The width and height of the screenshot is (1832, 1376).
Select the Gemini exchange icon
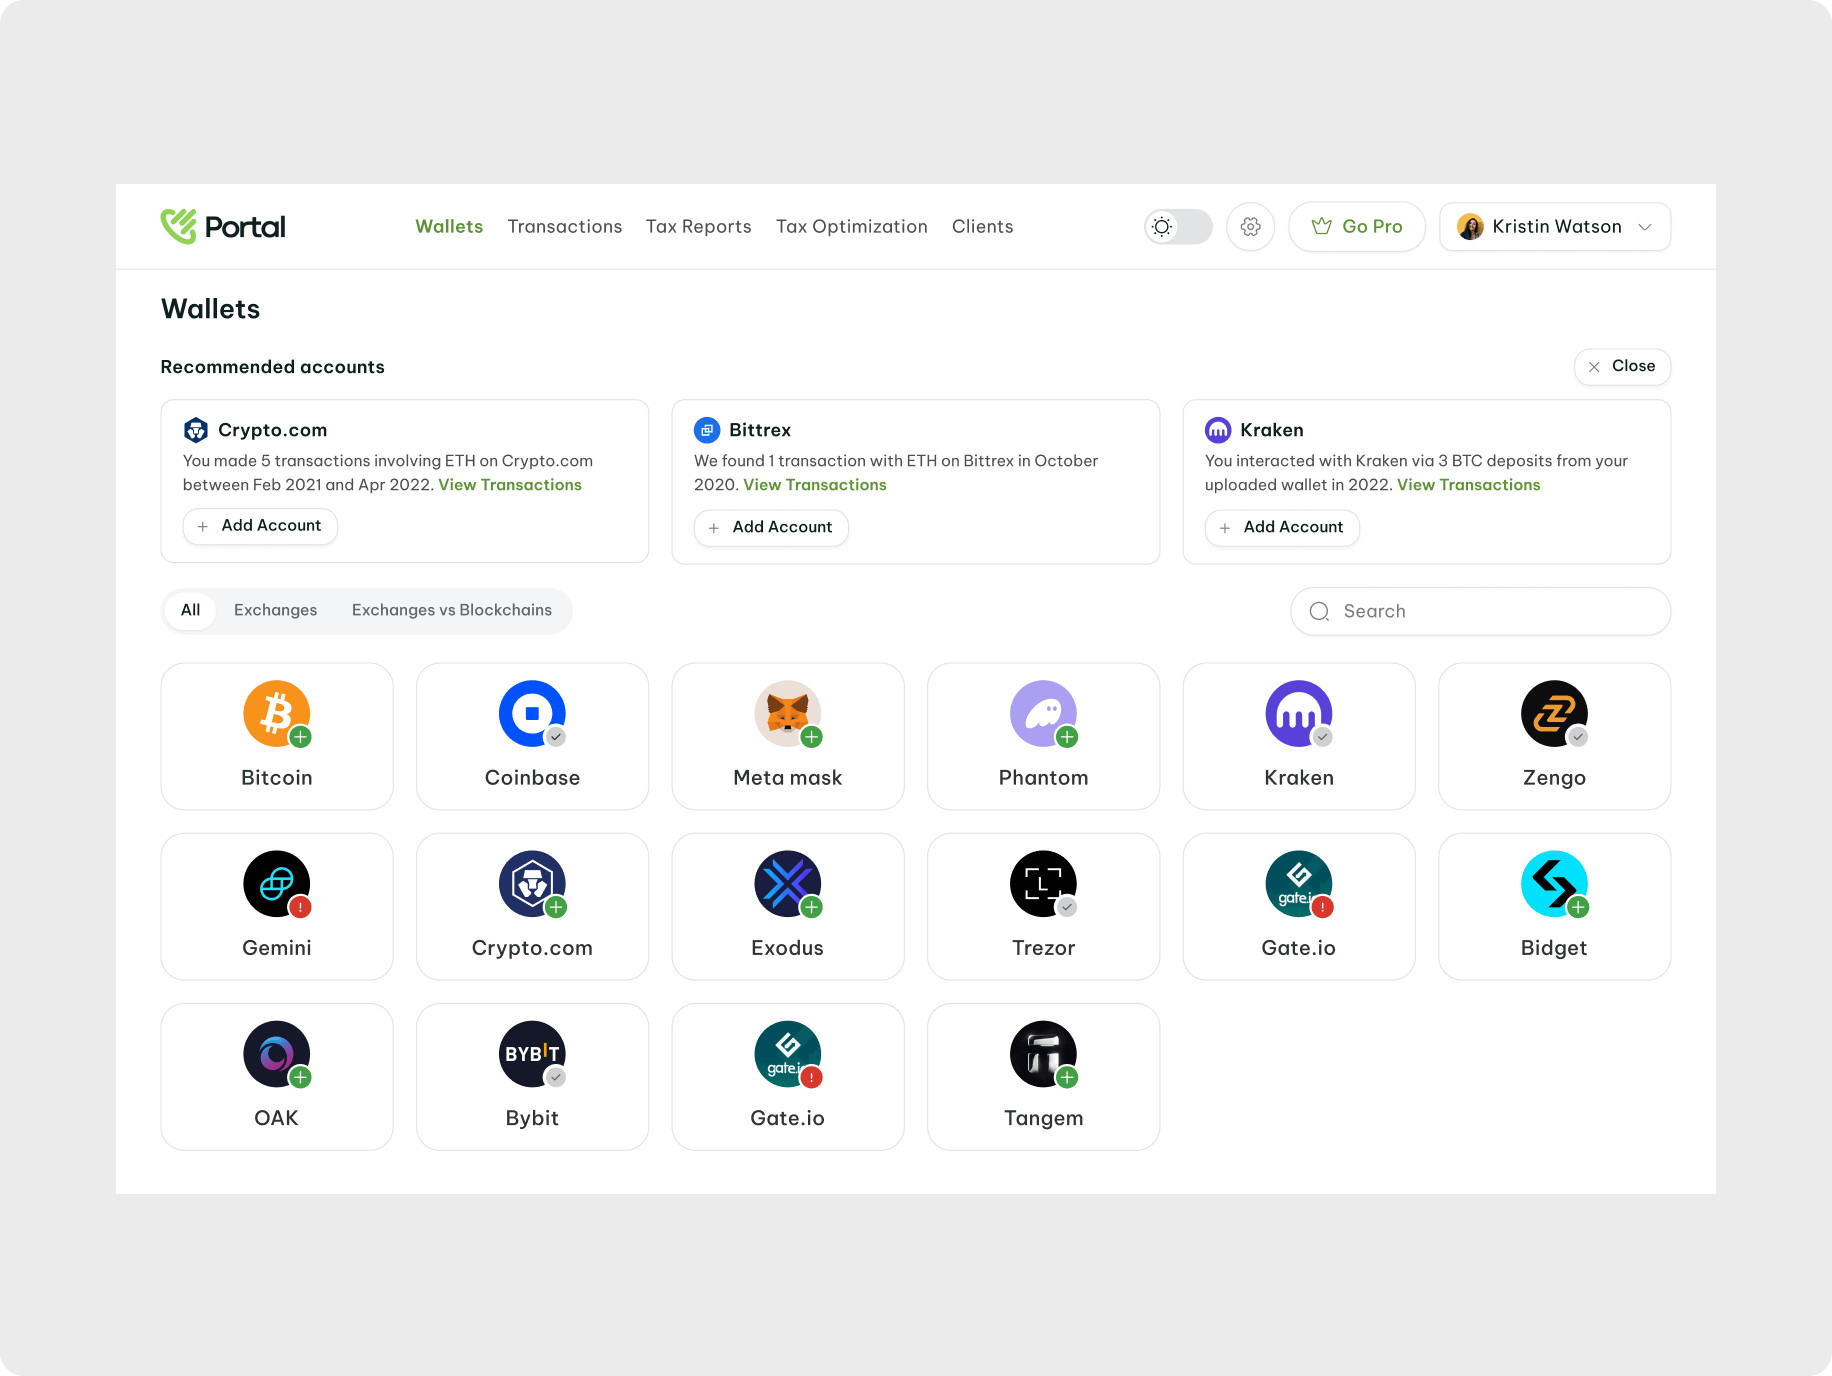276,884
